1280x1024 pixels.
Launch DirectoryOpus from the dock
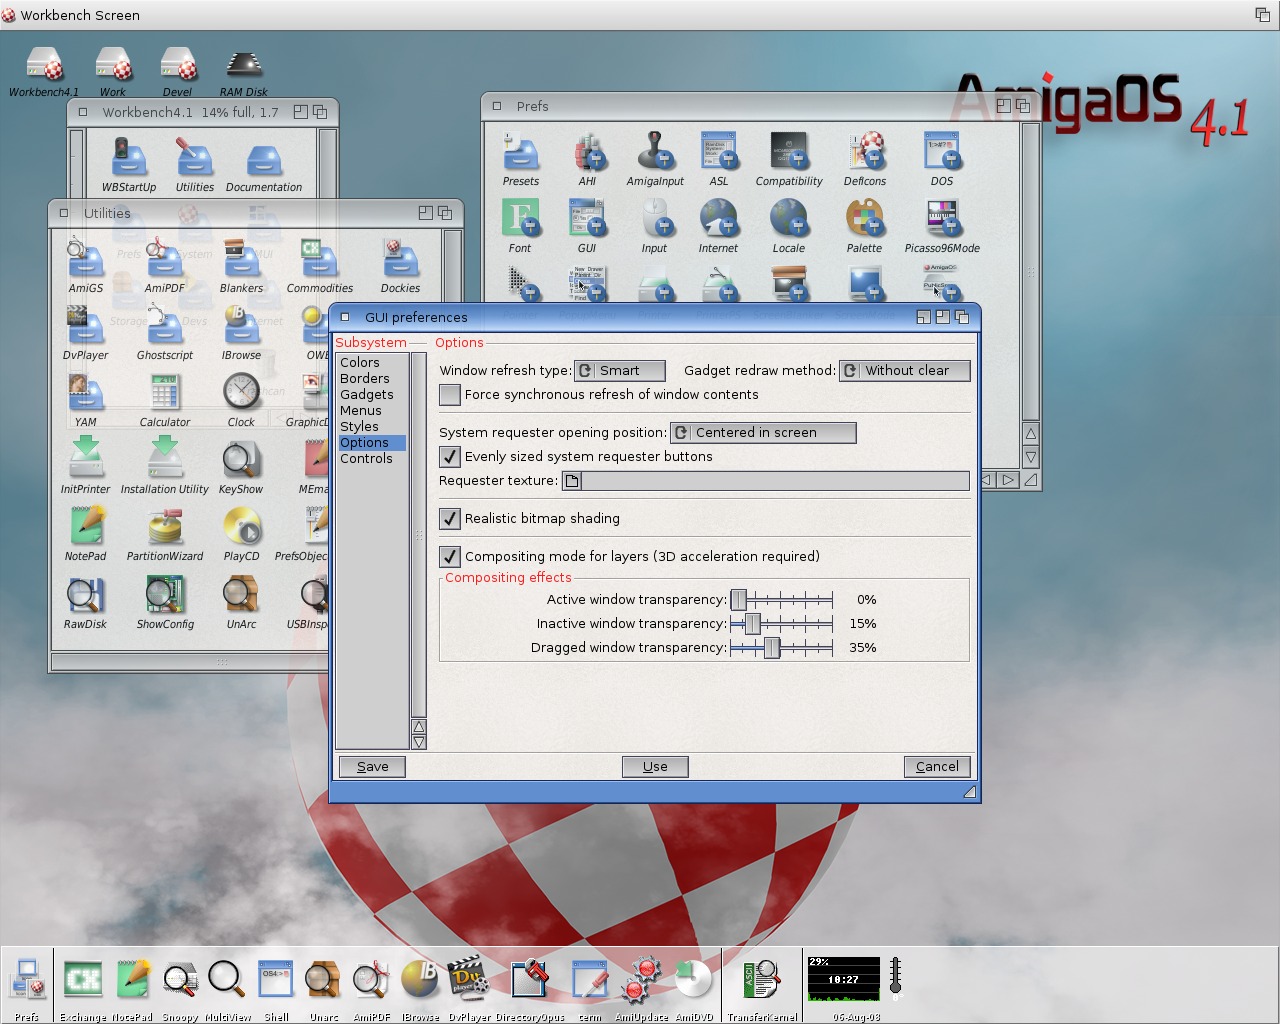pos(530,980)
